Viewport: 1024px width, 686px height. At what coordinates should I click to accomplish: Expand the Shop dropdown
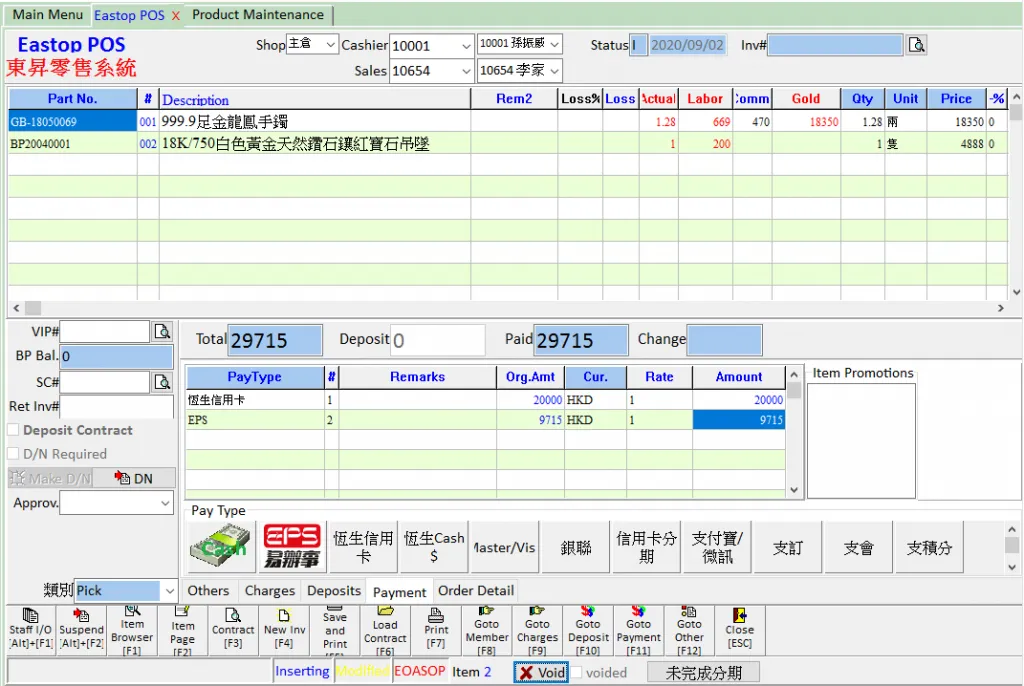[330, 44]
